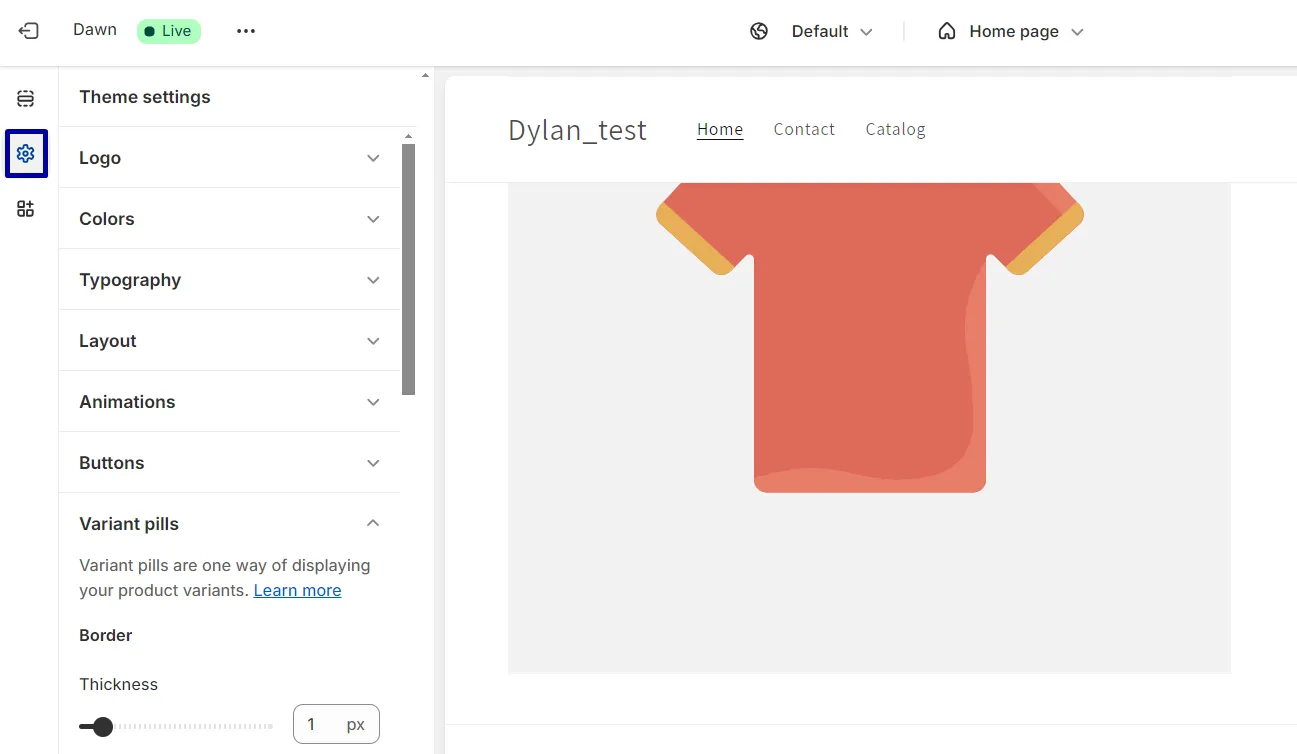Open the three-dot more actions menu
Viewport: 1297px width, 754px height.
(x=246, y=31)
